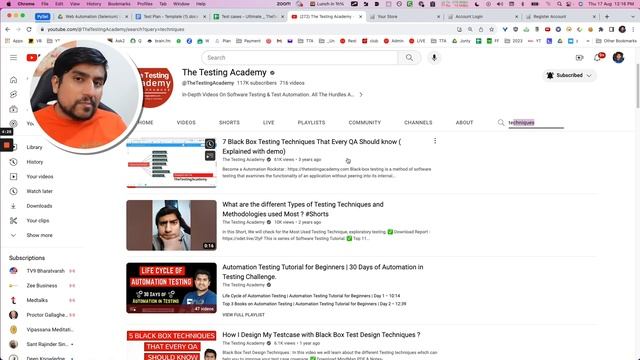Click the channel search magnifier icon
The width and height of the screenshot is (640, 360).
pos(501,122)
